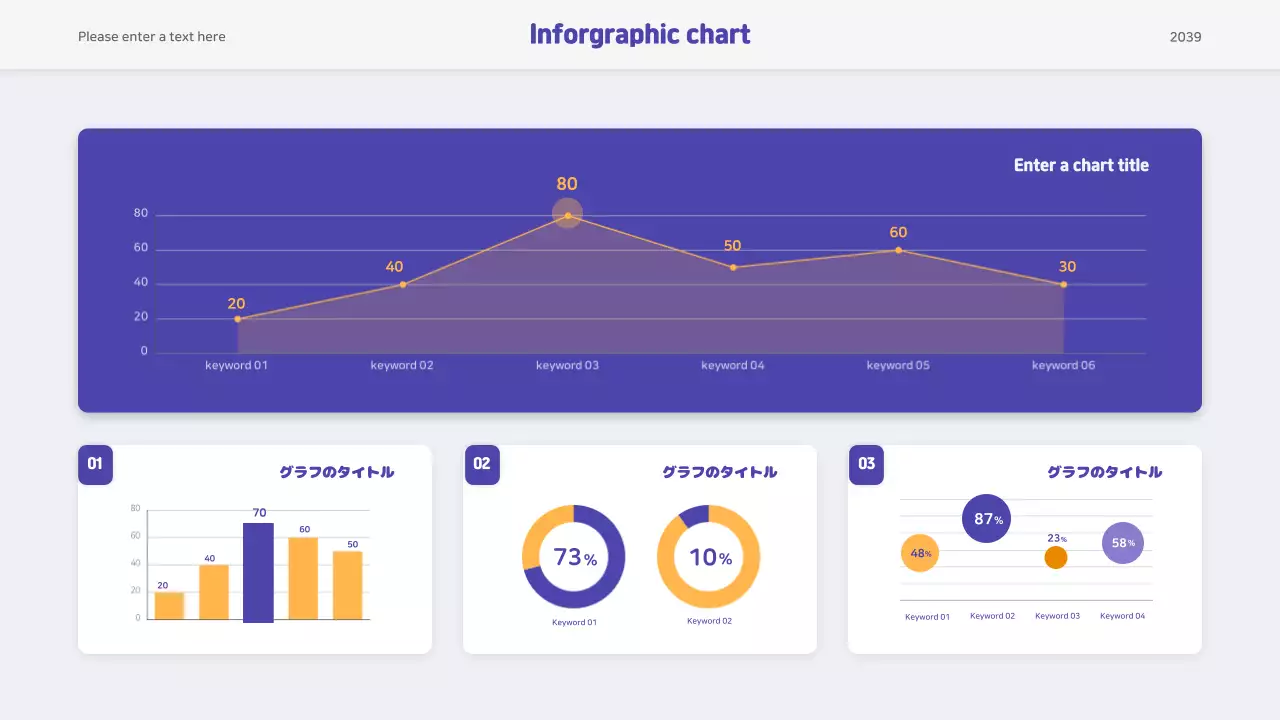Click the 73% donut chart

[x=574, y=557]
